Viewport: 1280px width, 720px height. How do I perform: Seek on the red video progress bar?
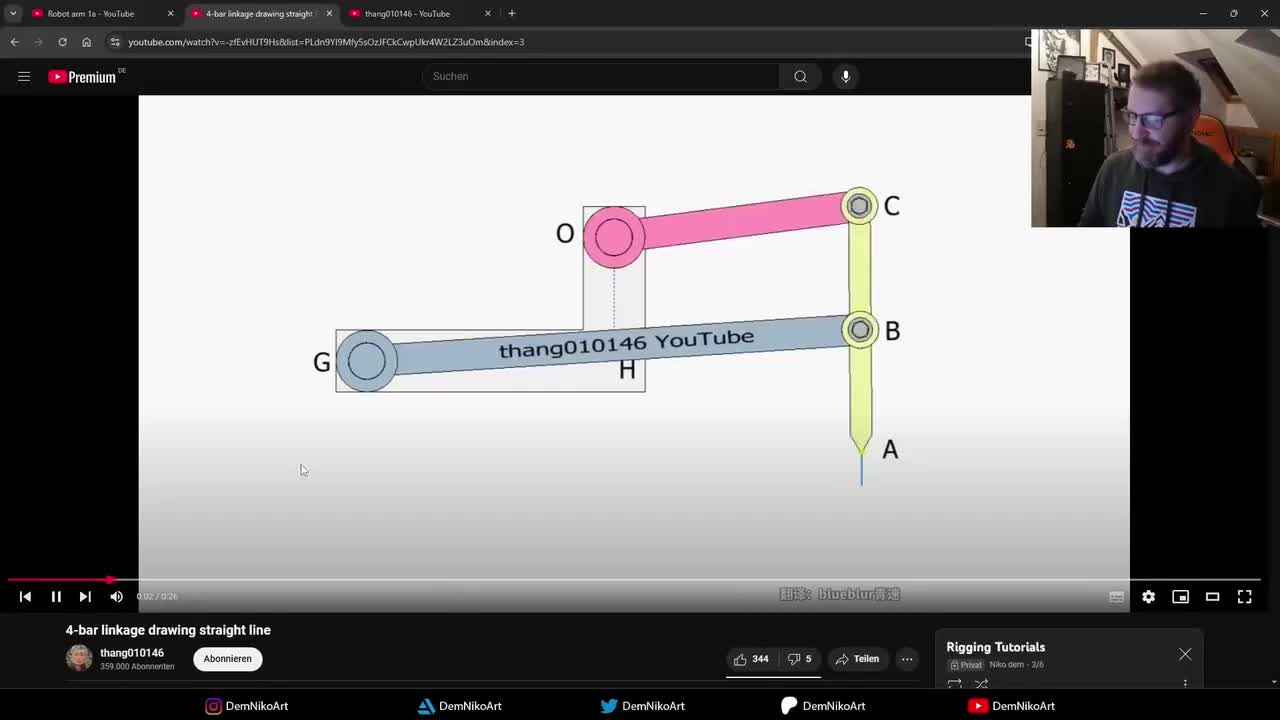point(634,580)
